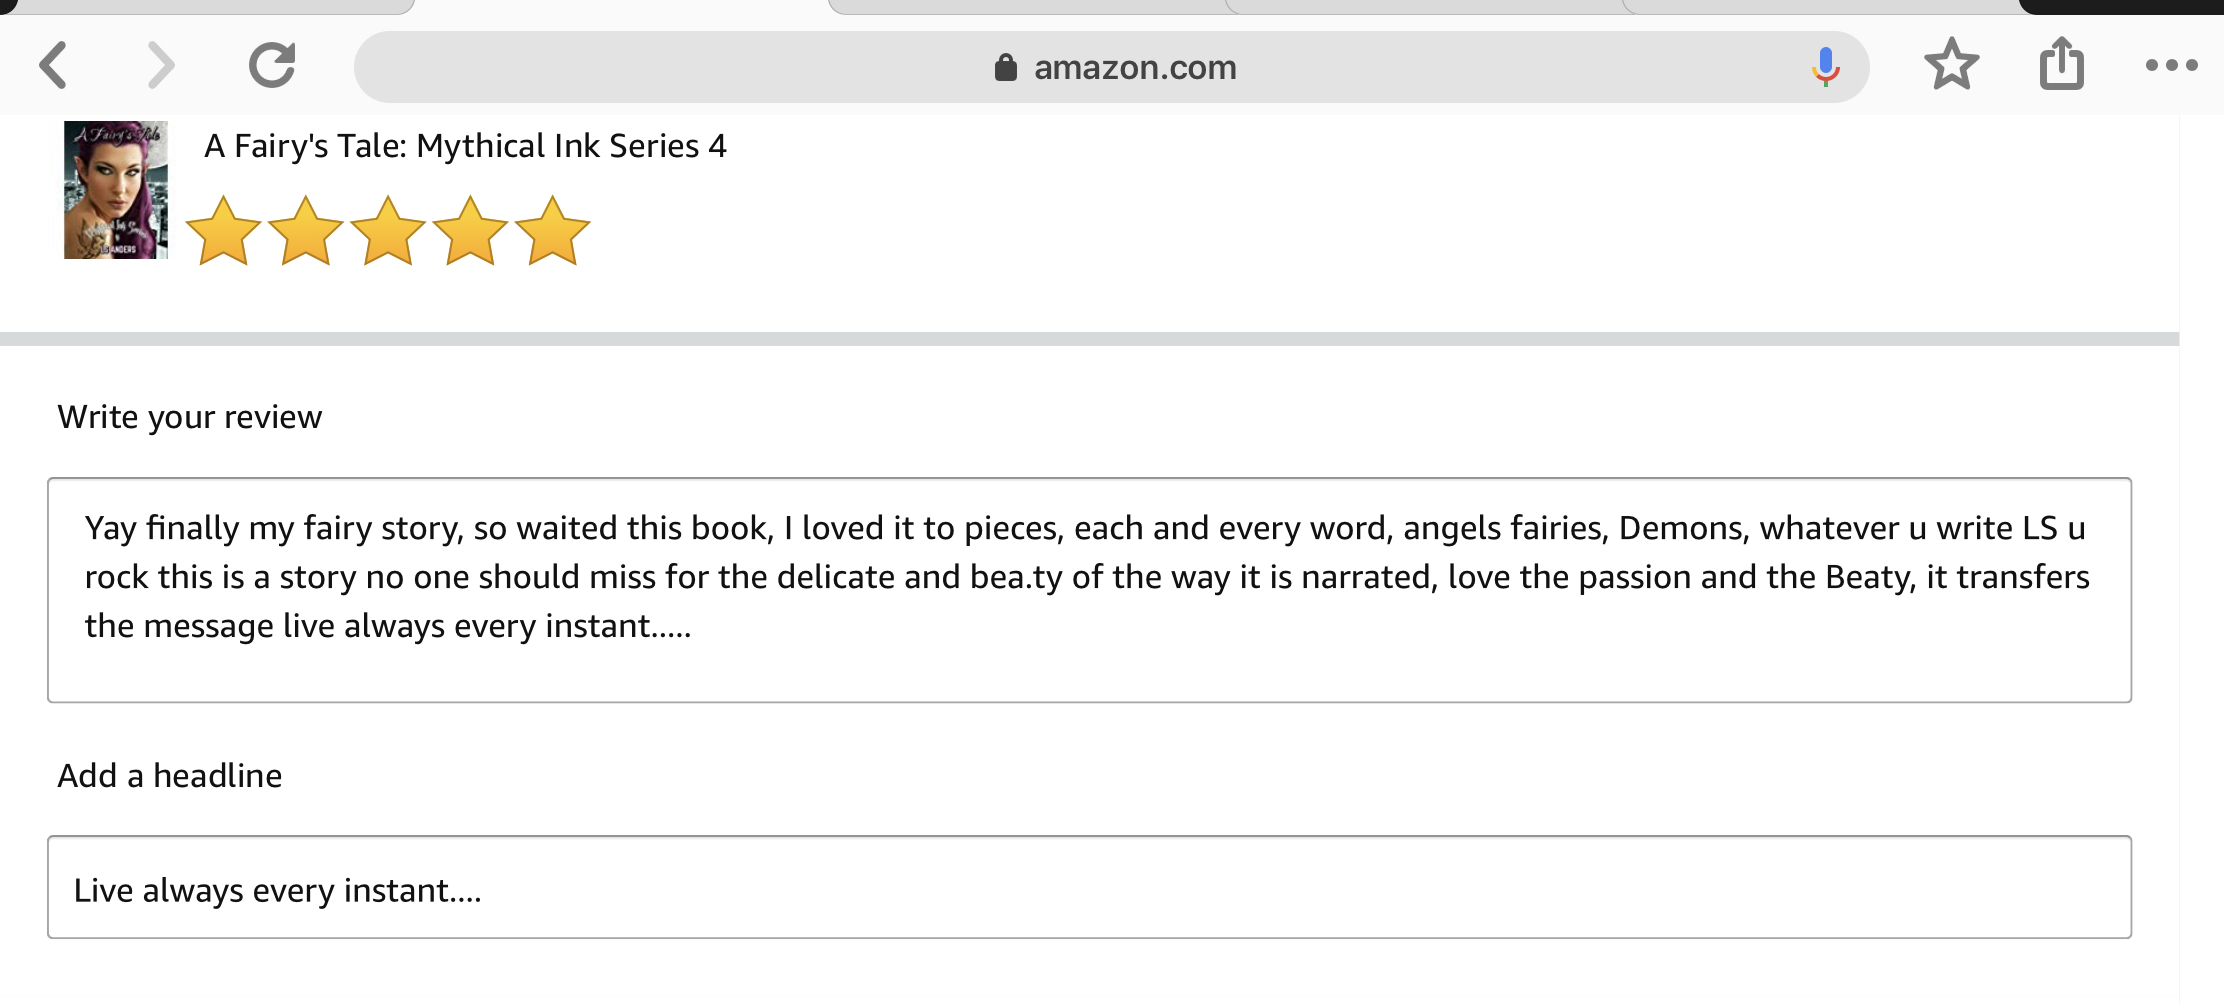Switch to the first browser tab

pos(210,6)
